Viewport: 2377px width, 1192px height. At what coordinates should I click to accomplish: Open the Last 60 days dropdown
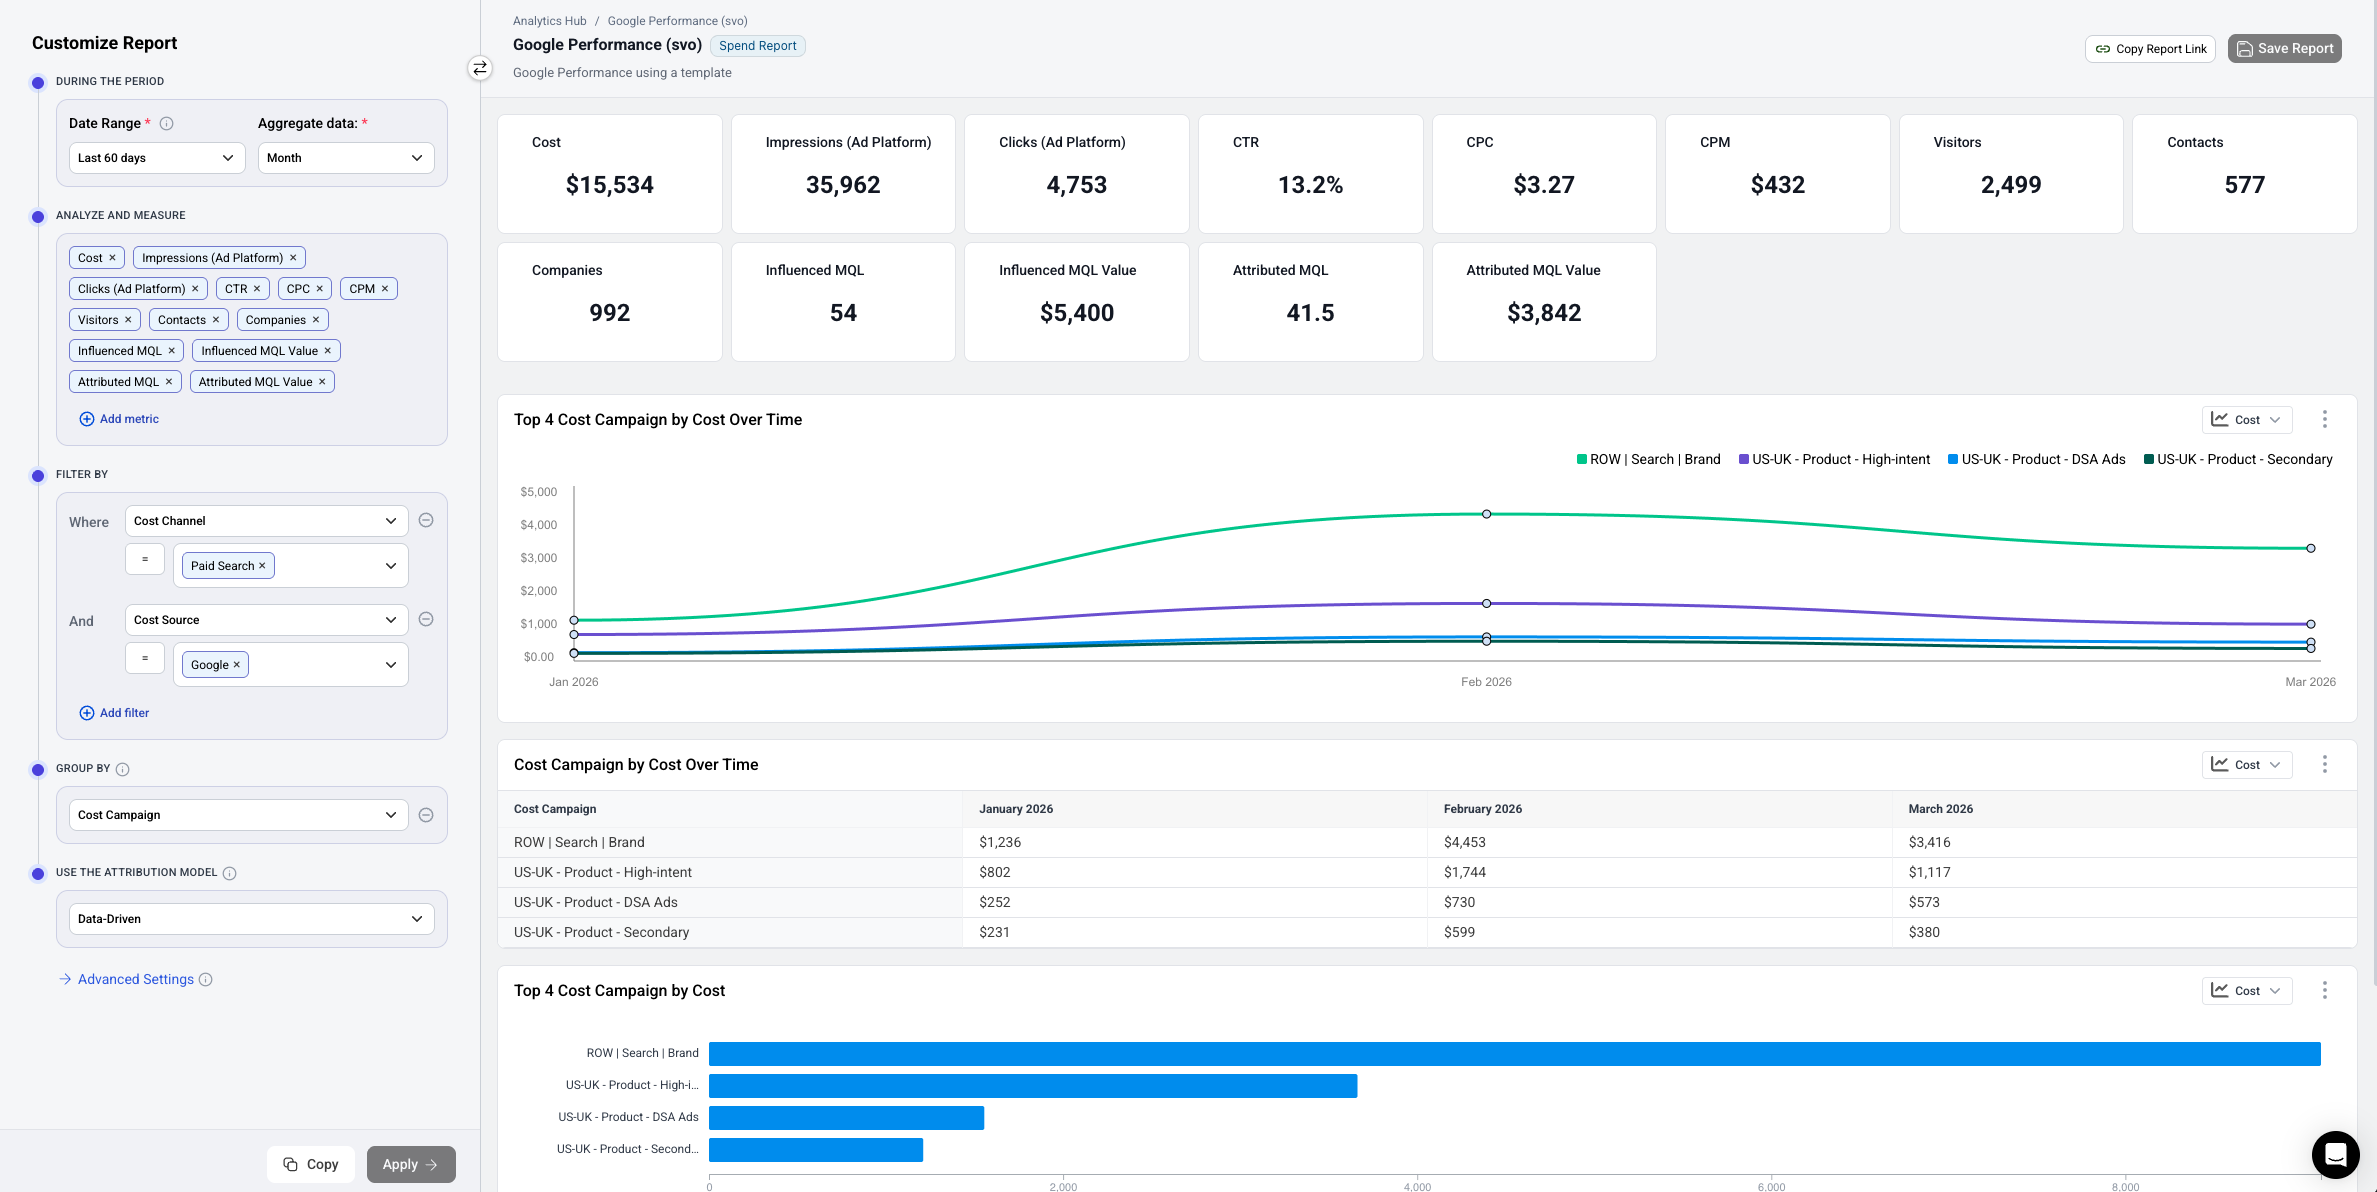tap(156, 158)
